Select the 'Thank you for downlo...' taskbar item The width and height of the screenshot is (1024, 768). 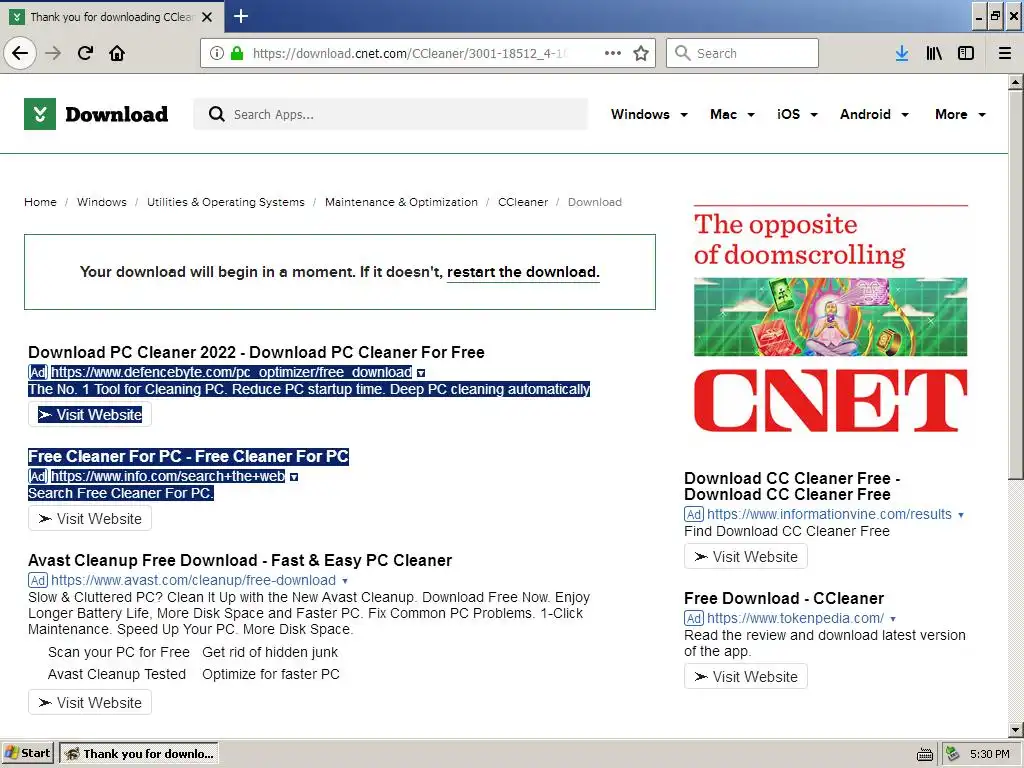[139, 754]
